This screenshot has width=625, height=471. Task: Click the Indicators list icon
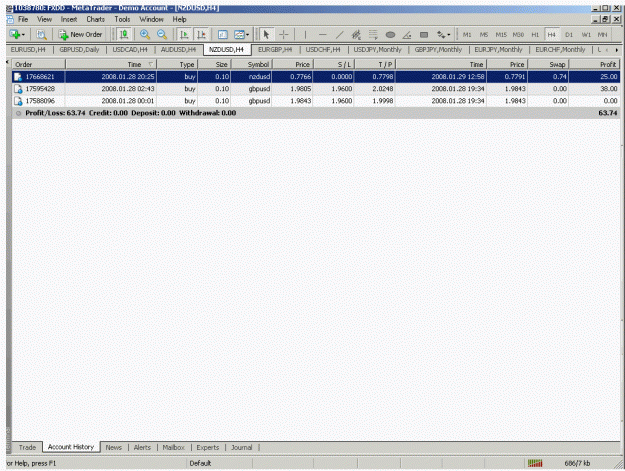coord(222,35)
